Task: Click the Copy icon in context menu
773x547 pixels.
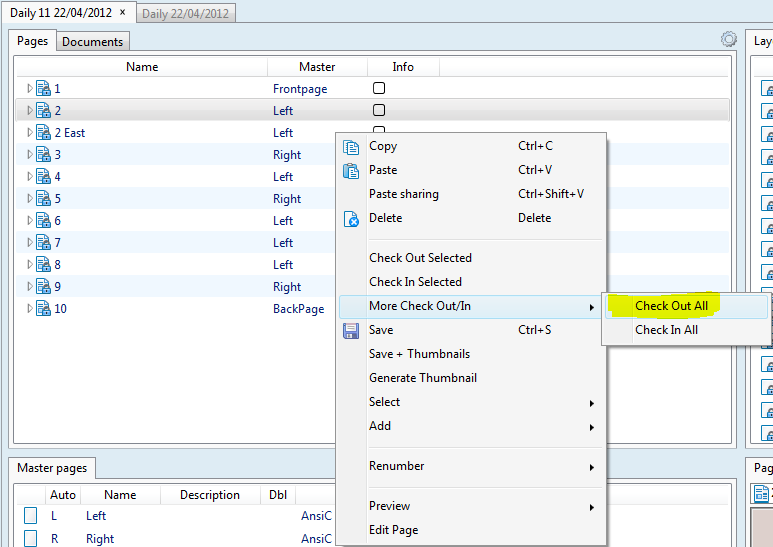Action: click(x=351, y=147)
